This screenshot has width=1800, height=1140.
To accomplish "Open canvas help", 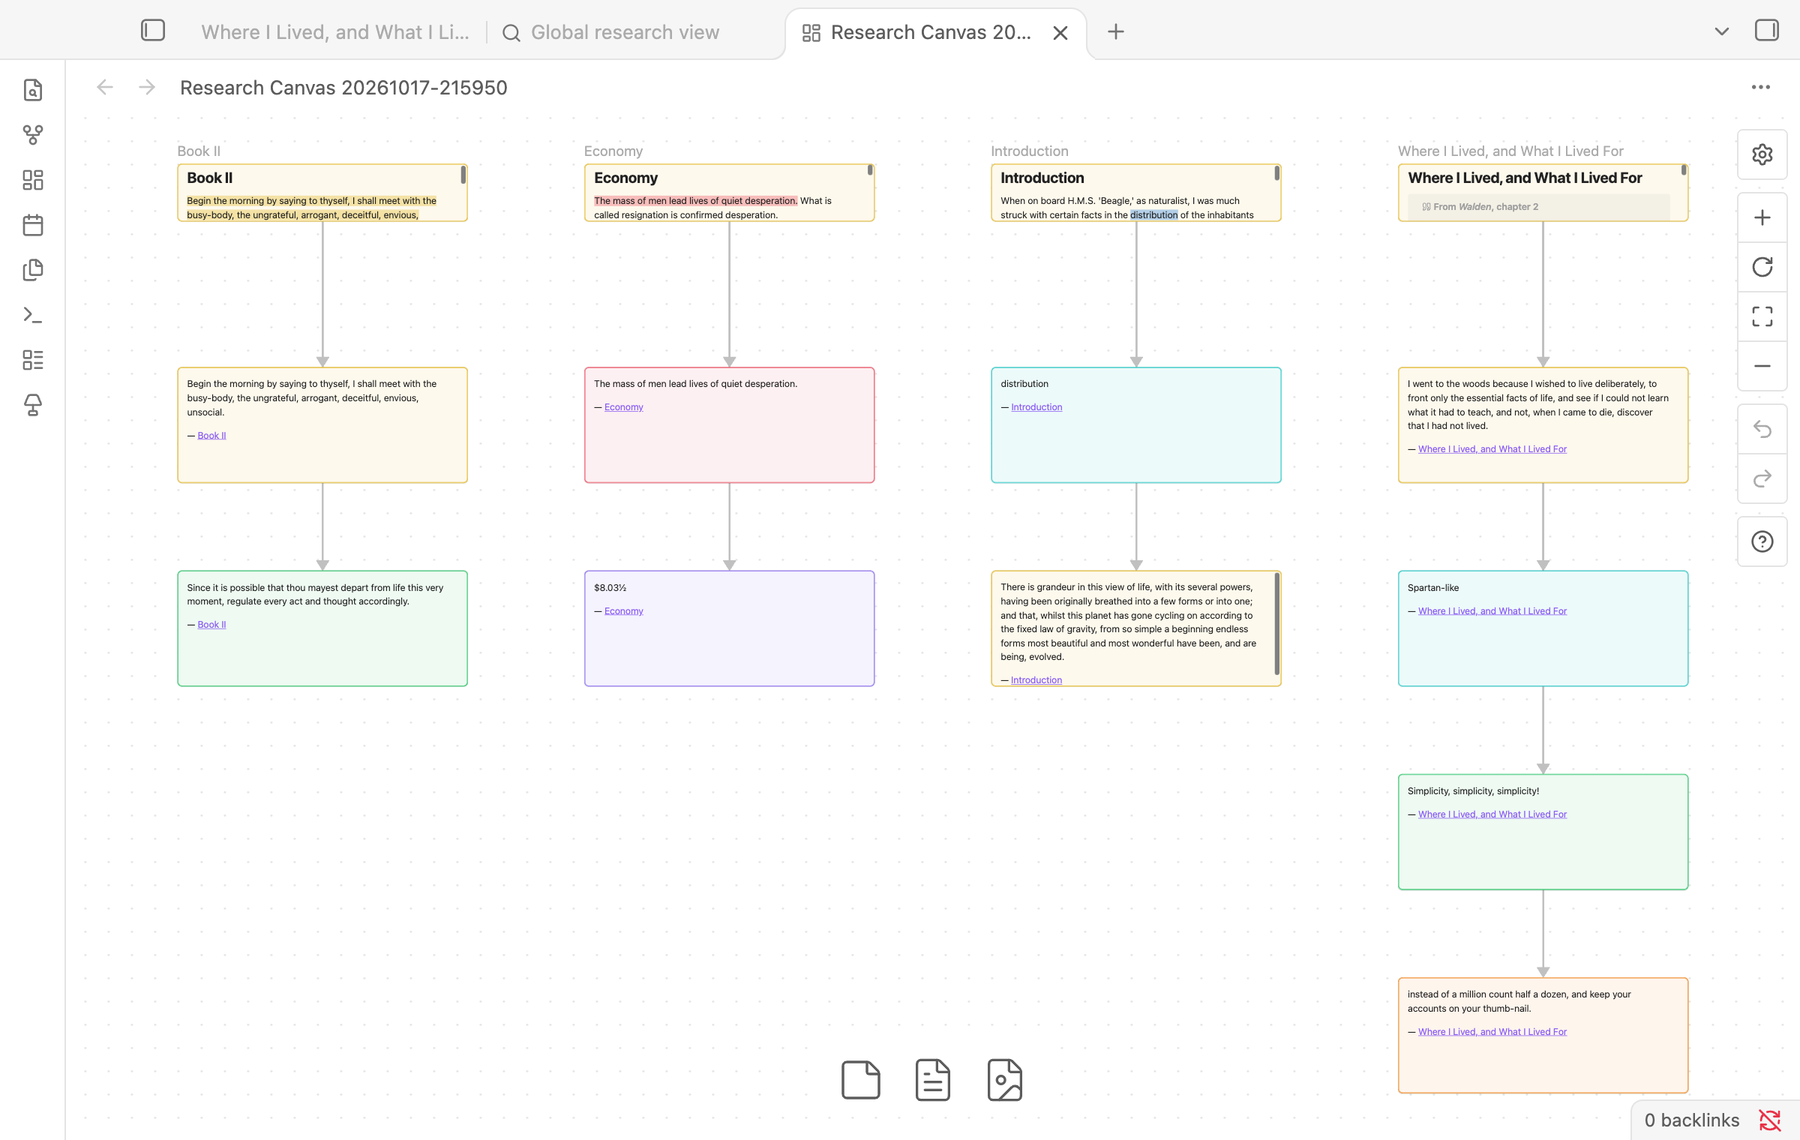I will [1762, 542].
